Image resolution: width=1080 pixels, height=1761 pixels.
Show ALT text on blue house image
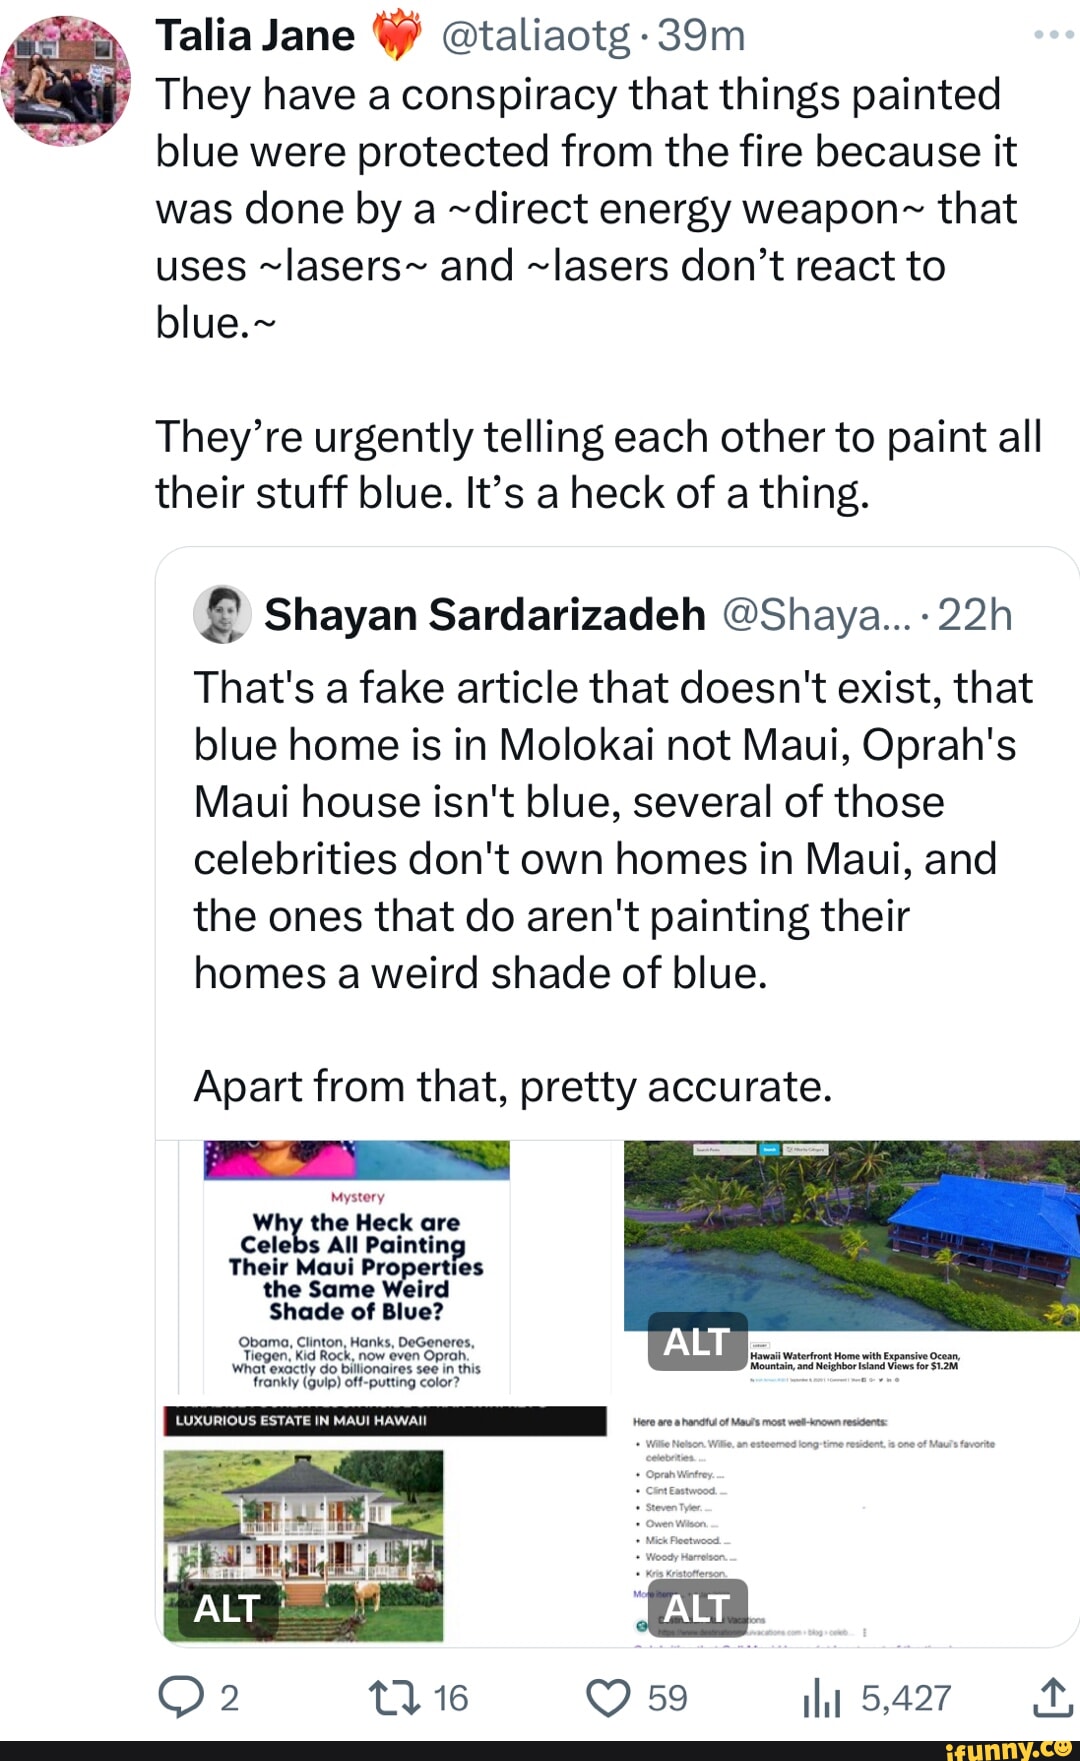tap(697, 1342)
